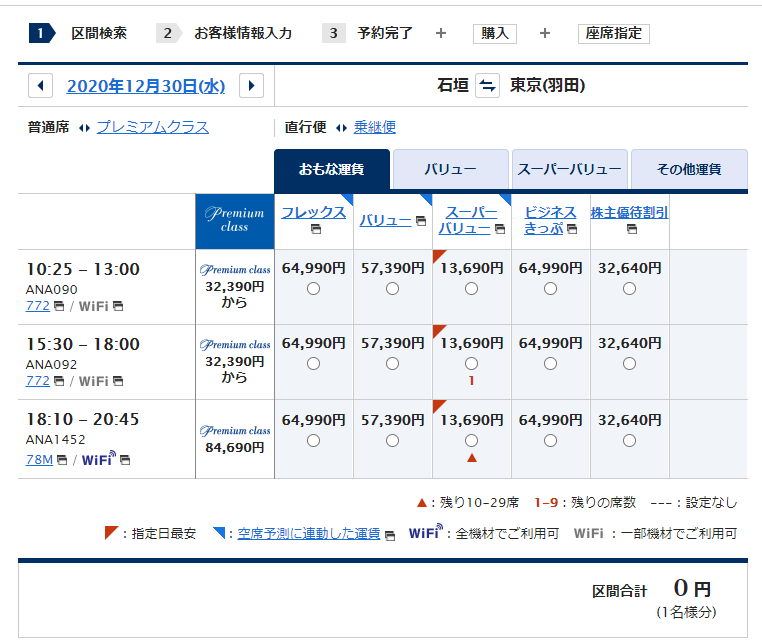Click the 購入 step button
Image resolution: width=762 pixels, height=644 pixels.
(495, 34)
